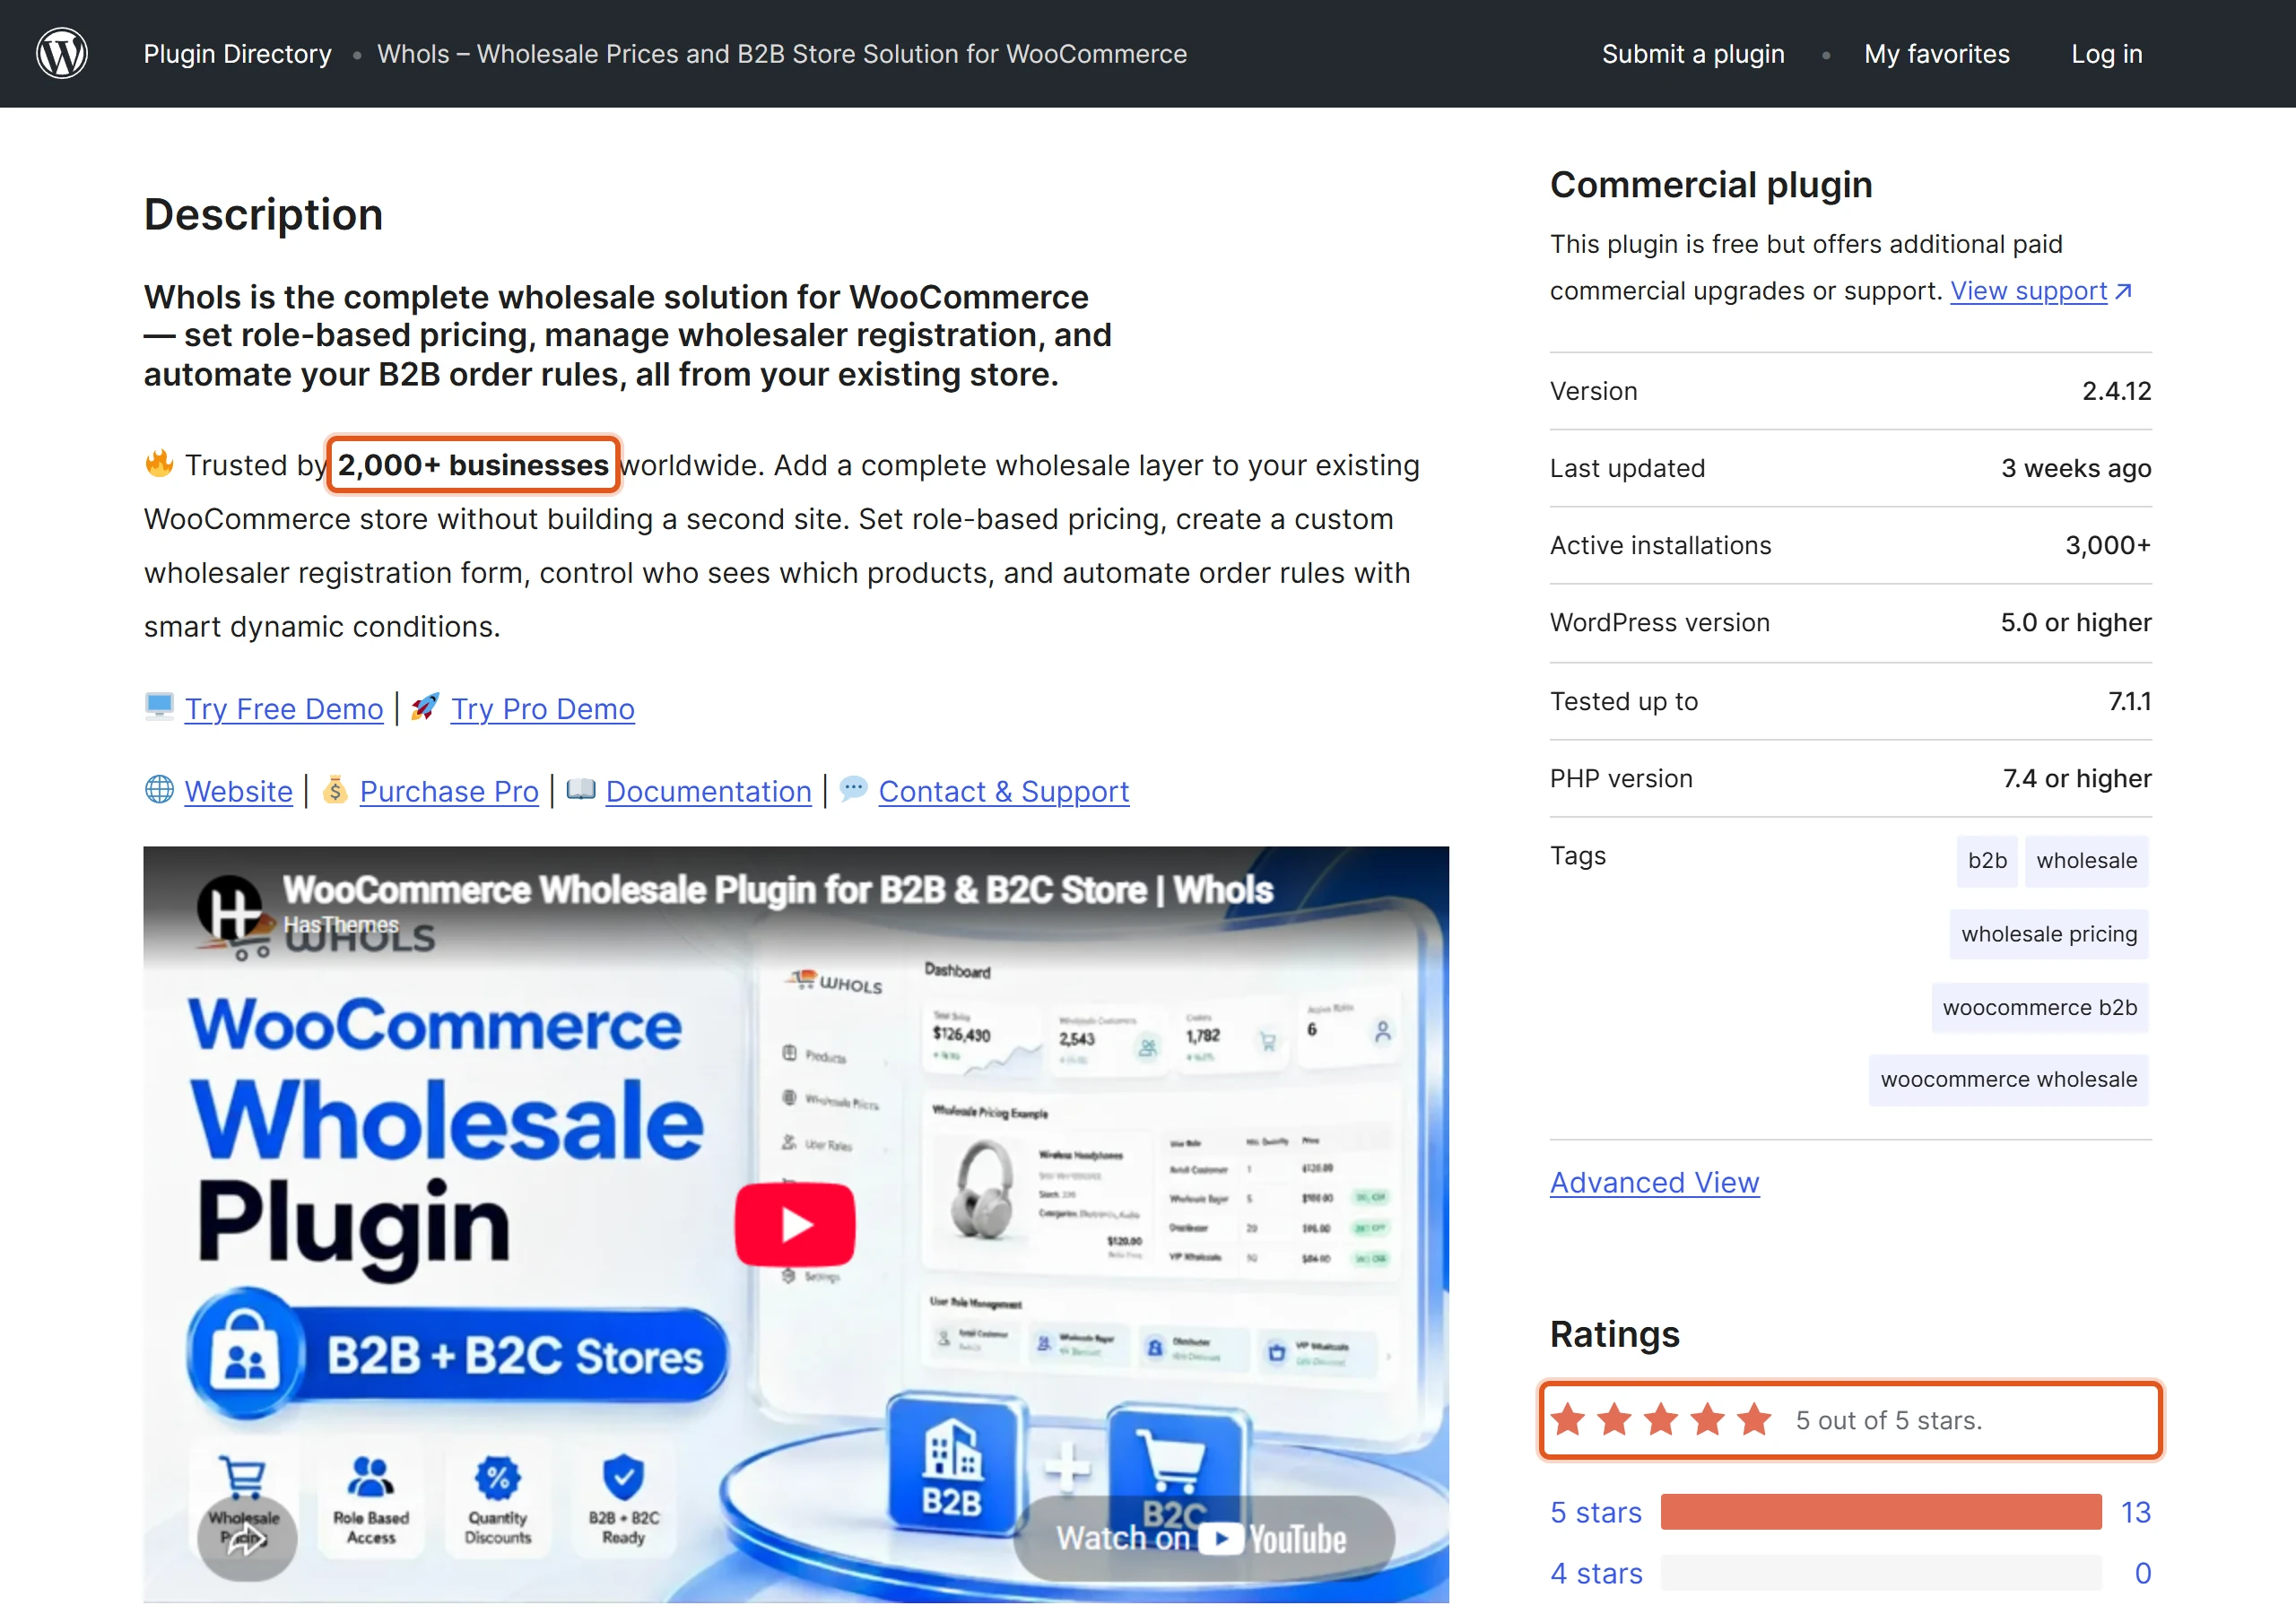Open the Advanced View link
Screen dimensions: 2296x1614
pos(1654,1182)
